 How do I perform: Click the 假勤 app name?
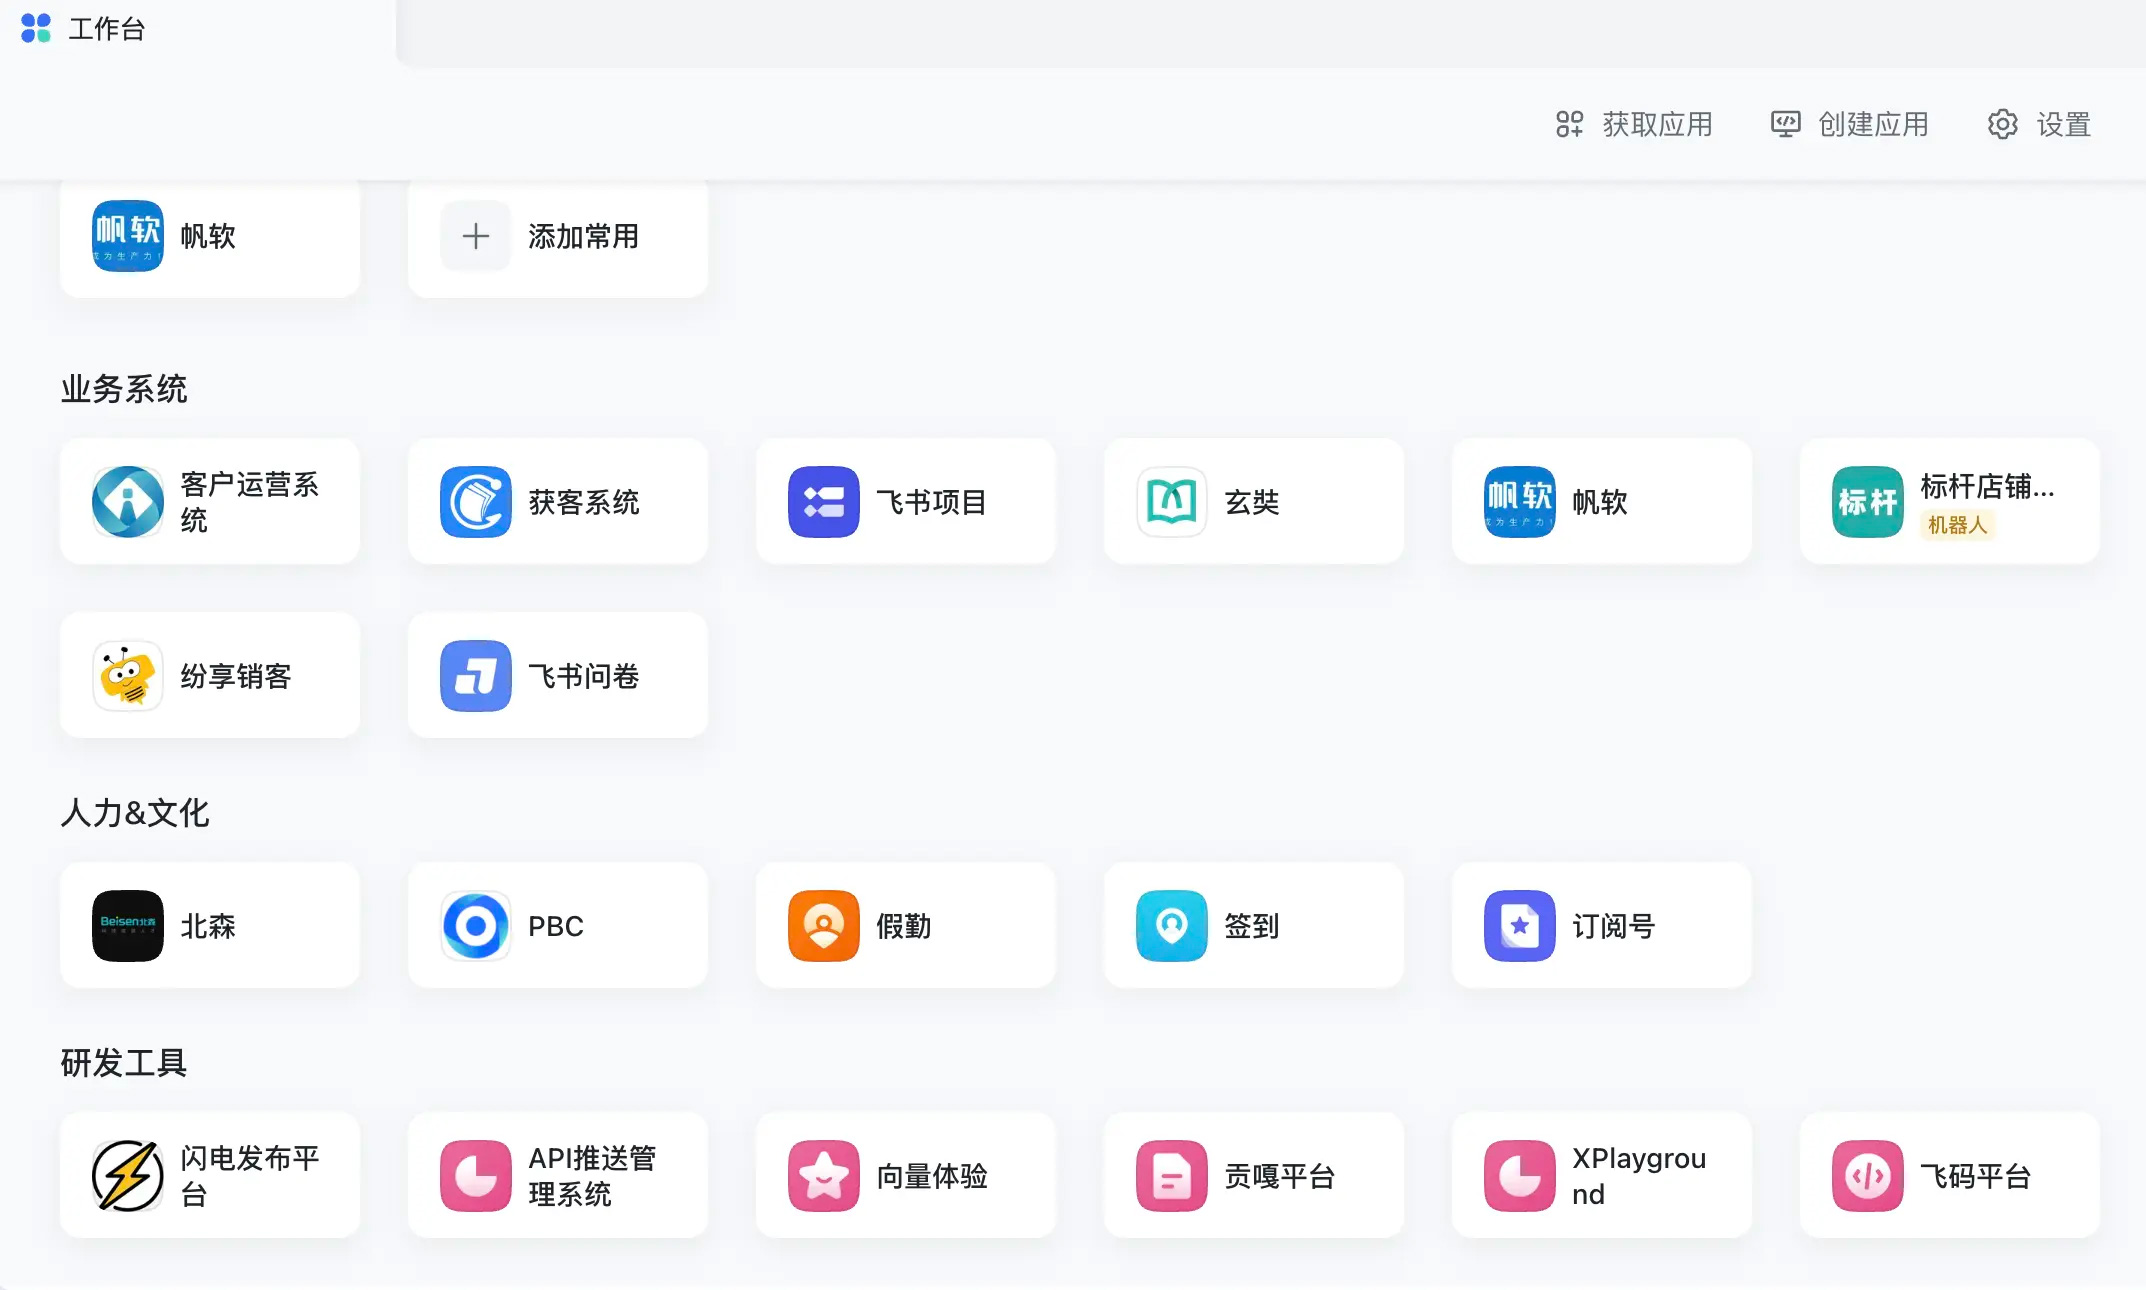(904, 926)
